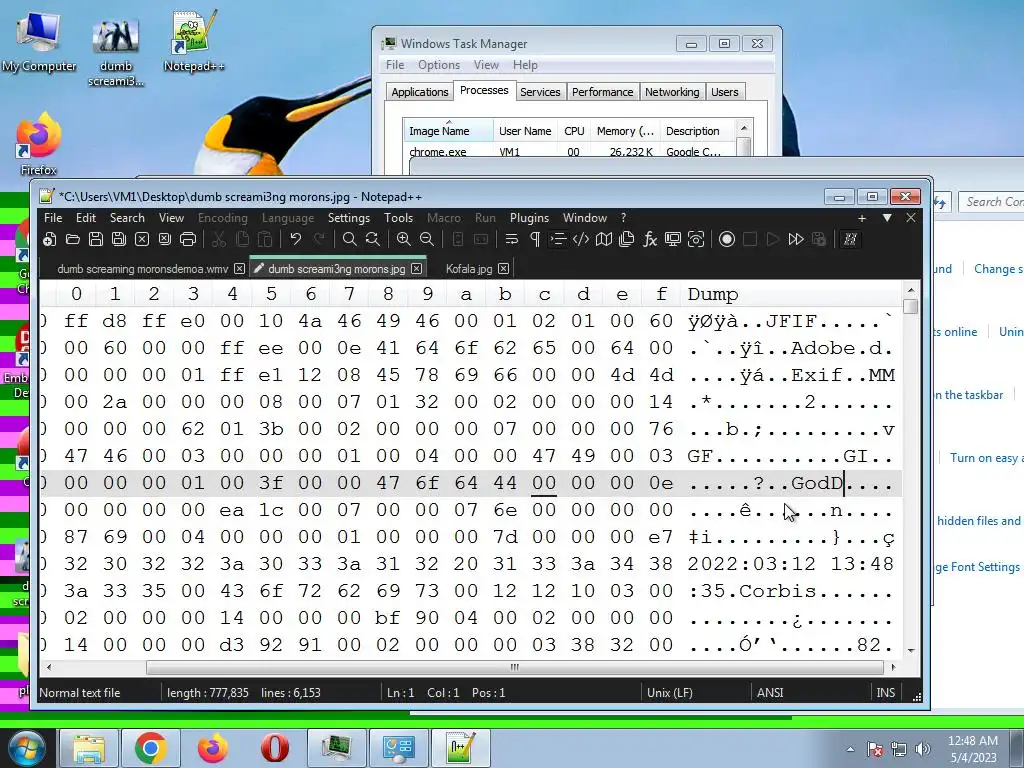Click the ANSI encoding status entry

tap(770, 692)
